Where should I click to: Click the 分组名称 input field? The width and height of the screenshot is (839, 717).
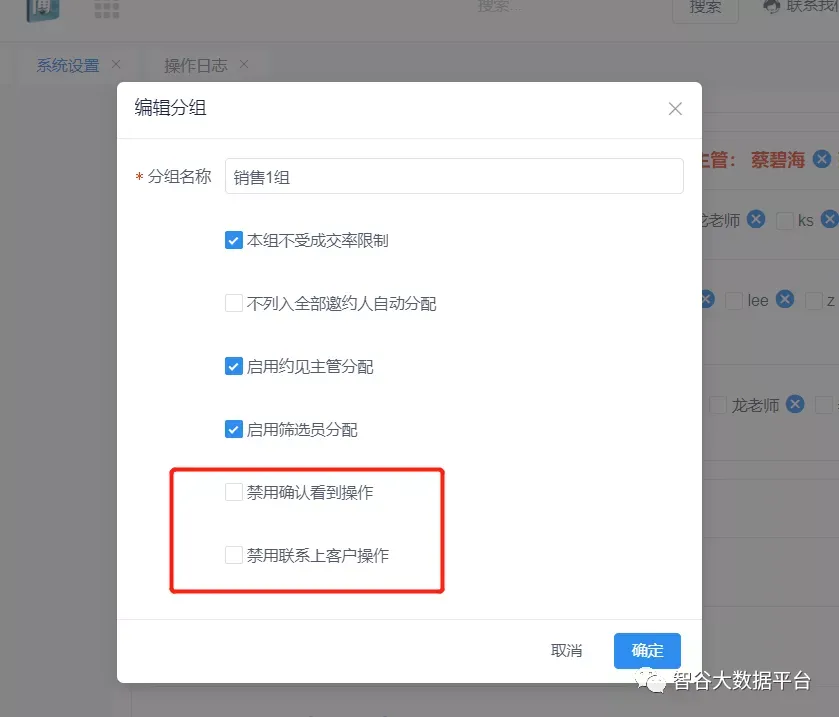(454, 176)
